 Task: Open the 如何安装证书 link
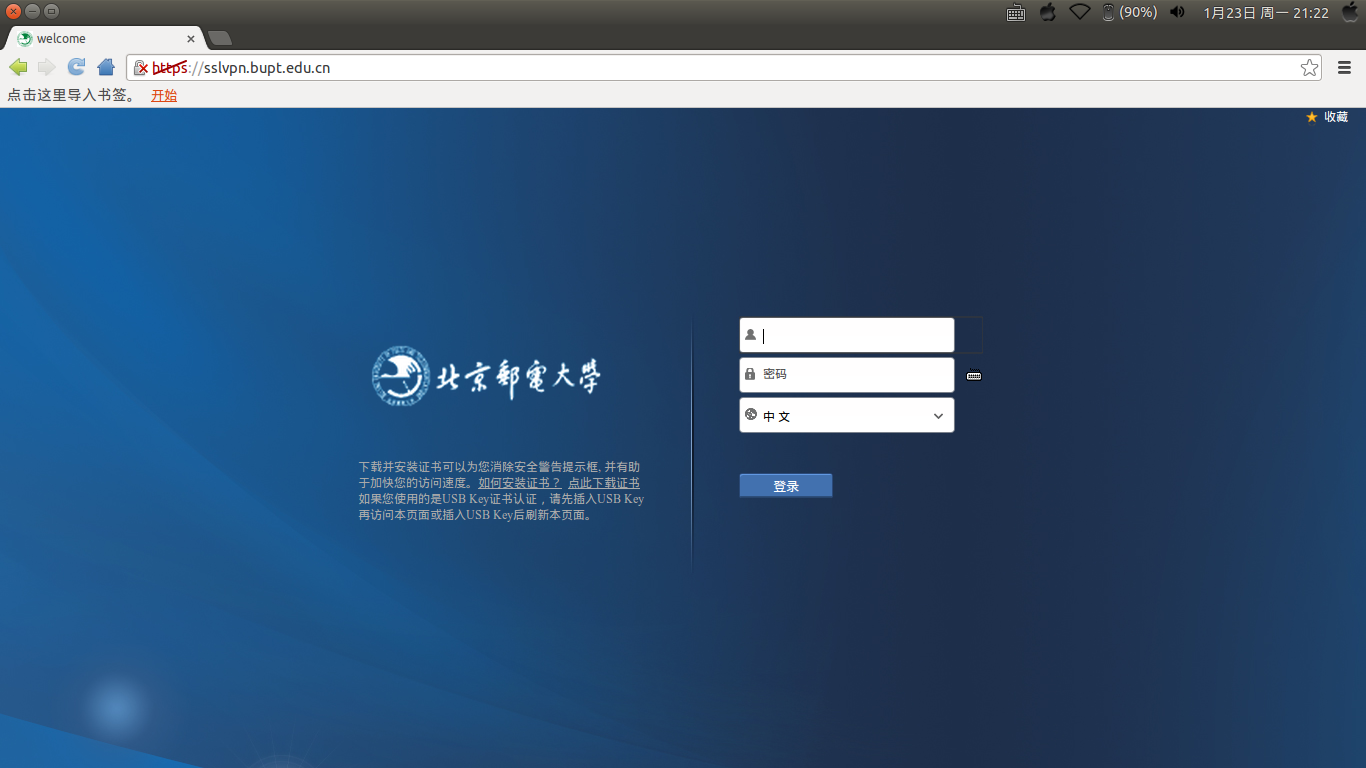click(519, 483)
